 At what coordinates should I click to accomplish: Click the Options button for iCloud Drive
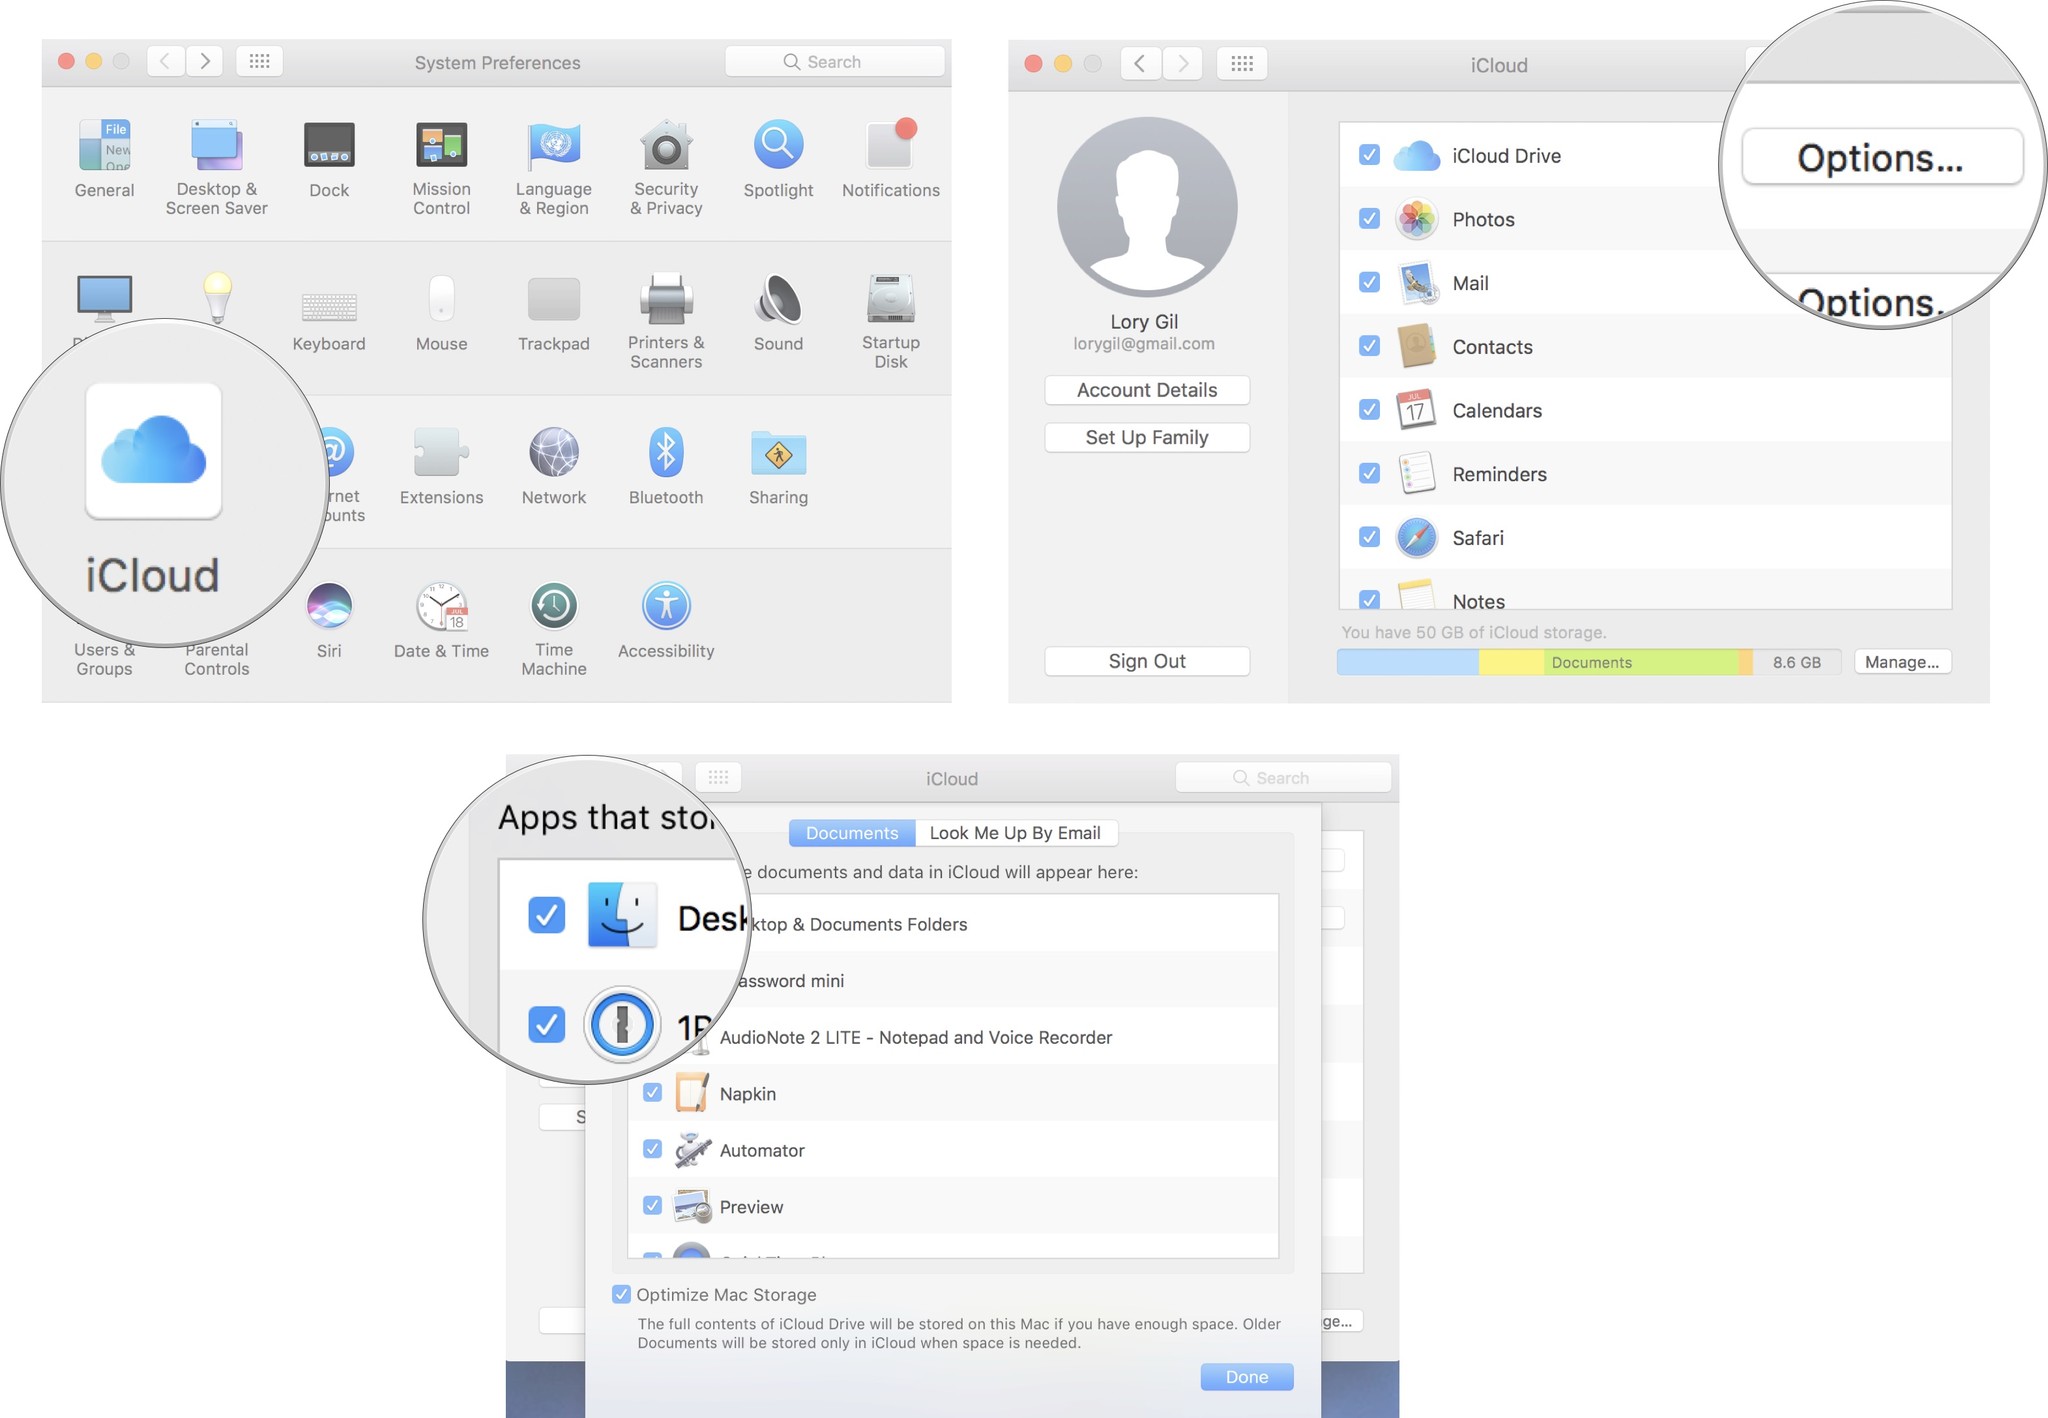point(1880,156)
